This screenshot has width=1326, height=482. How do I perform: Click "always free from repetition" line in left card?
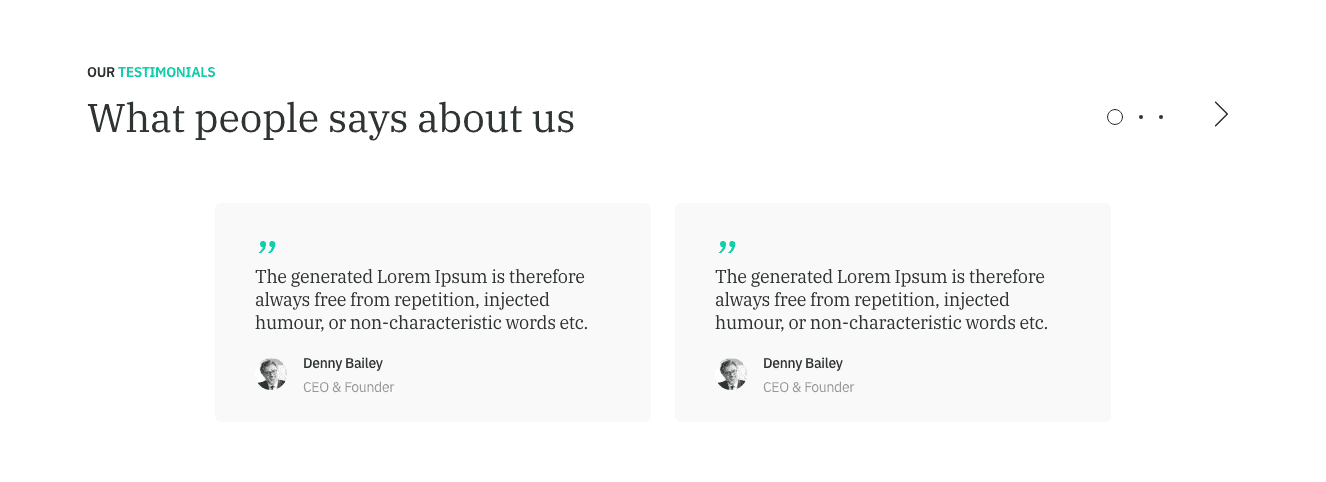(x=402, y=300)
